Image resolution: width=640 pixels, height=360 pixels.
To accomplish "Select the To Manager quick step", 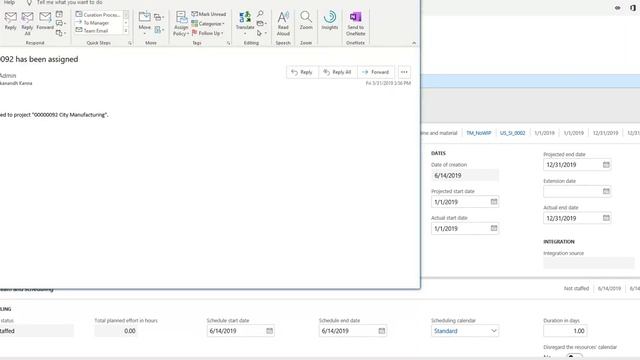I will 92,23.
